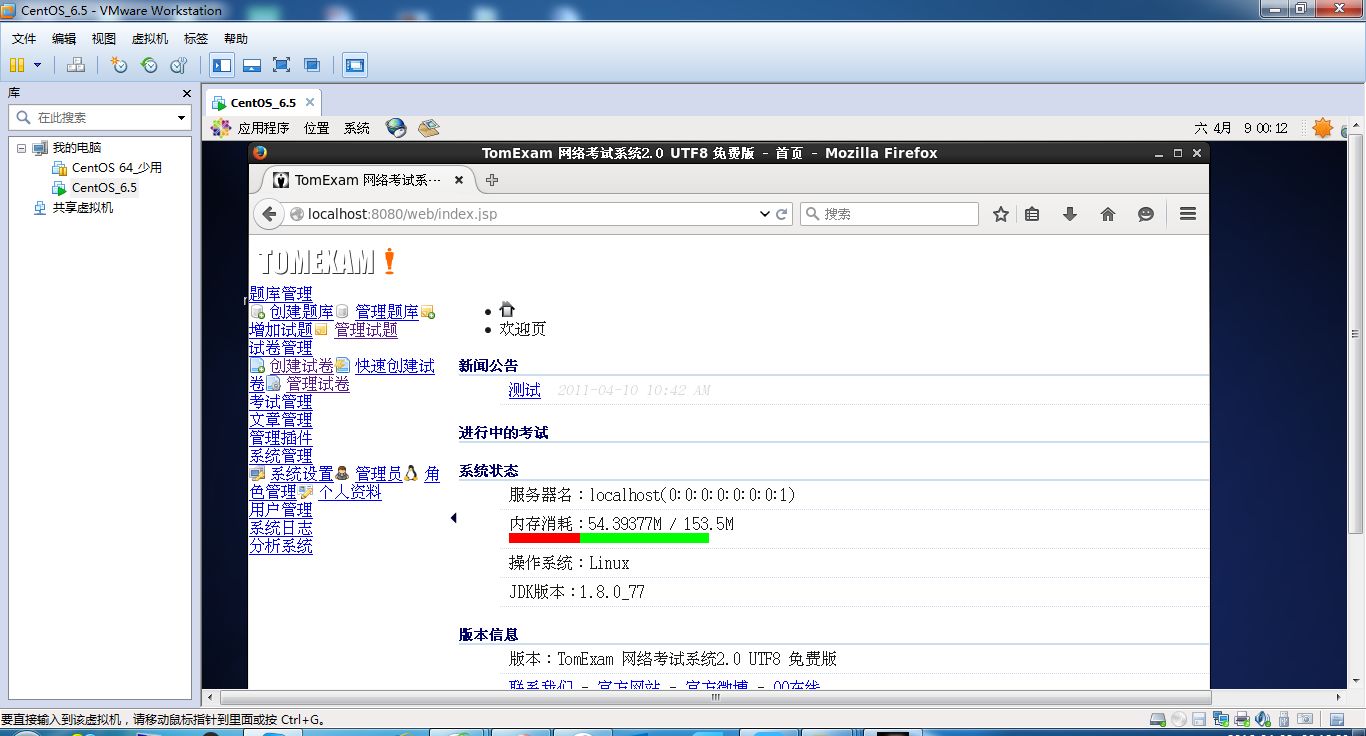Switch to Unity mode icon
This screenshot has height=736, width=1366.
coord(312,65)
